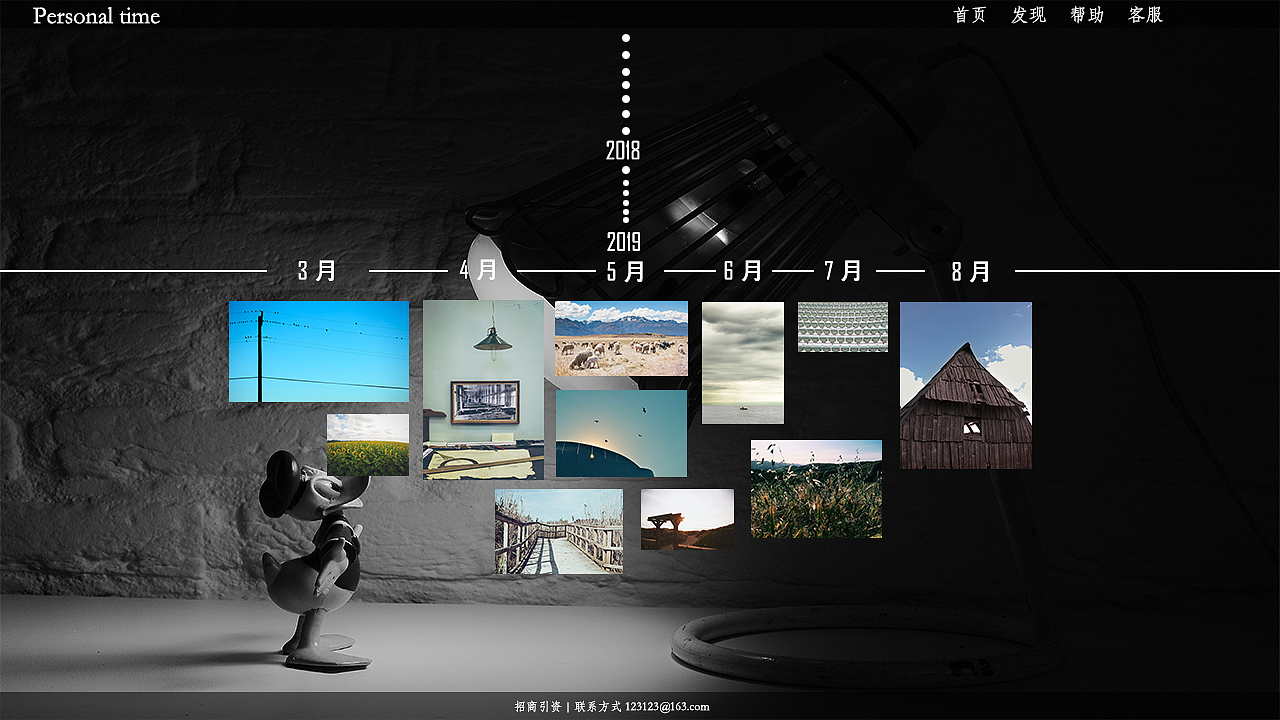
Task: Jump to 7月 on the month timeline
Action: pos(843,271)
